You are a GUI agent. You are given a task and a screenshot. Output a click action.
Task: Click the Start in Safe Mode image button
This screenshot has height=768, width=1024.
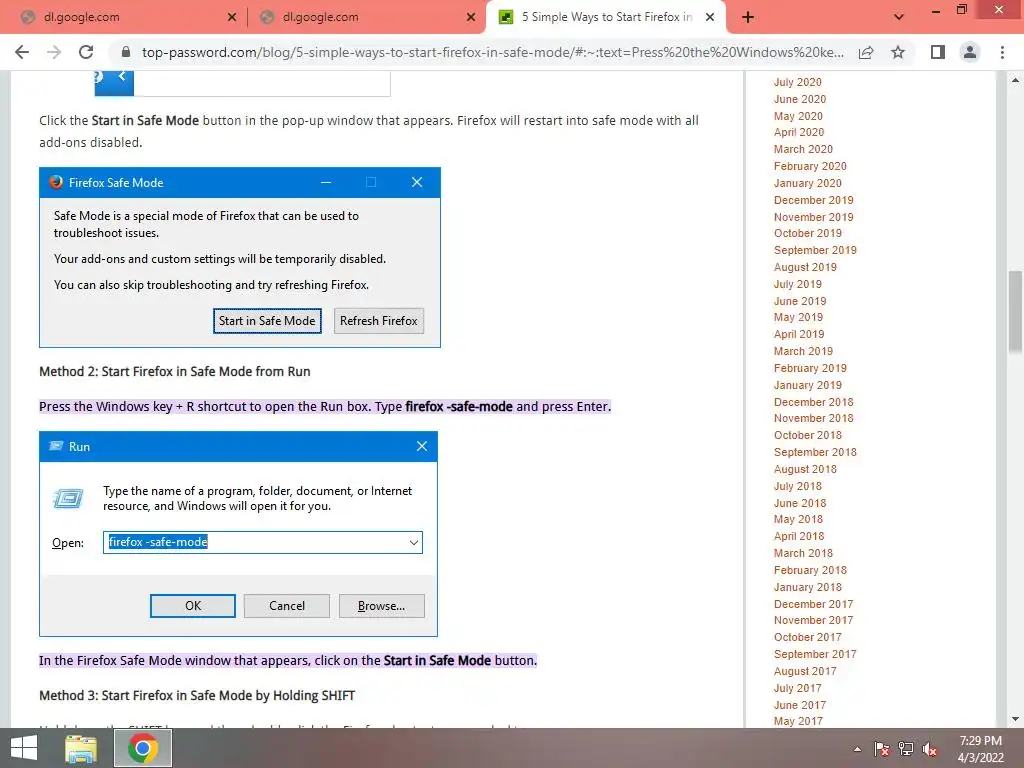[267, 321]
